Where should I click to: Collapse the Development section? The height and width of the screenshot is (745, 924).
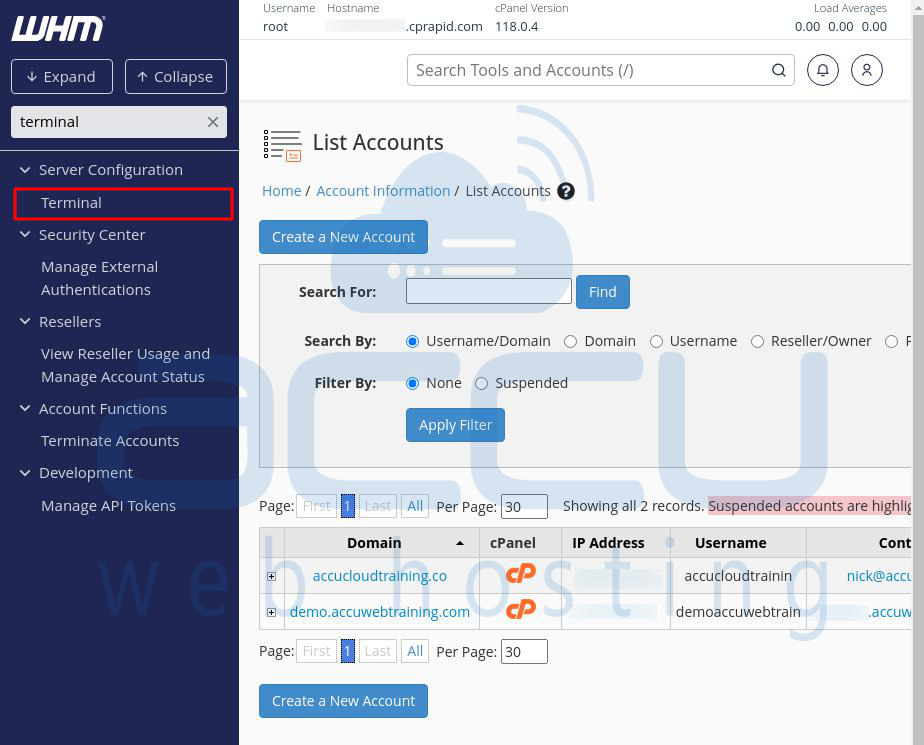(25, 473)
